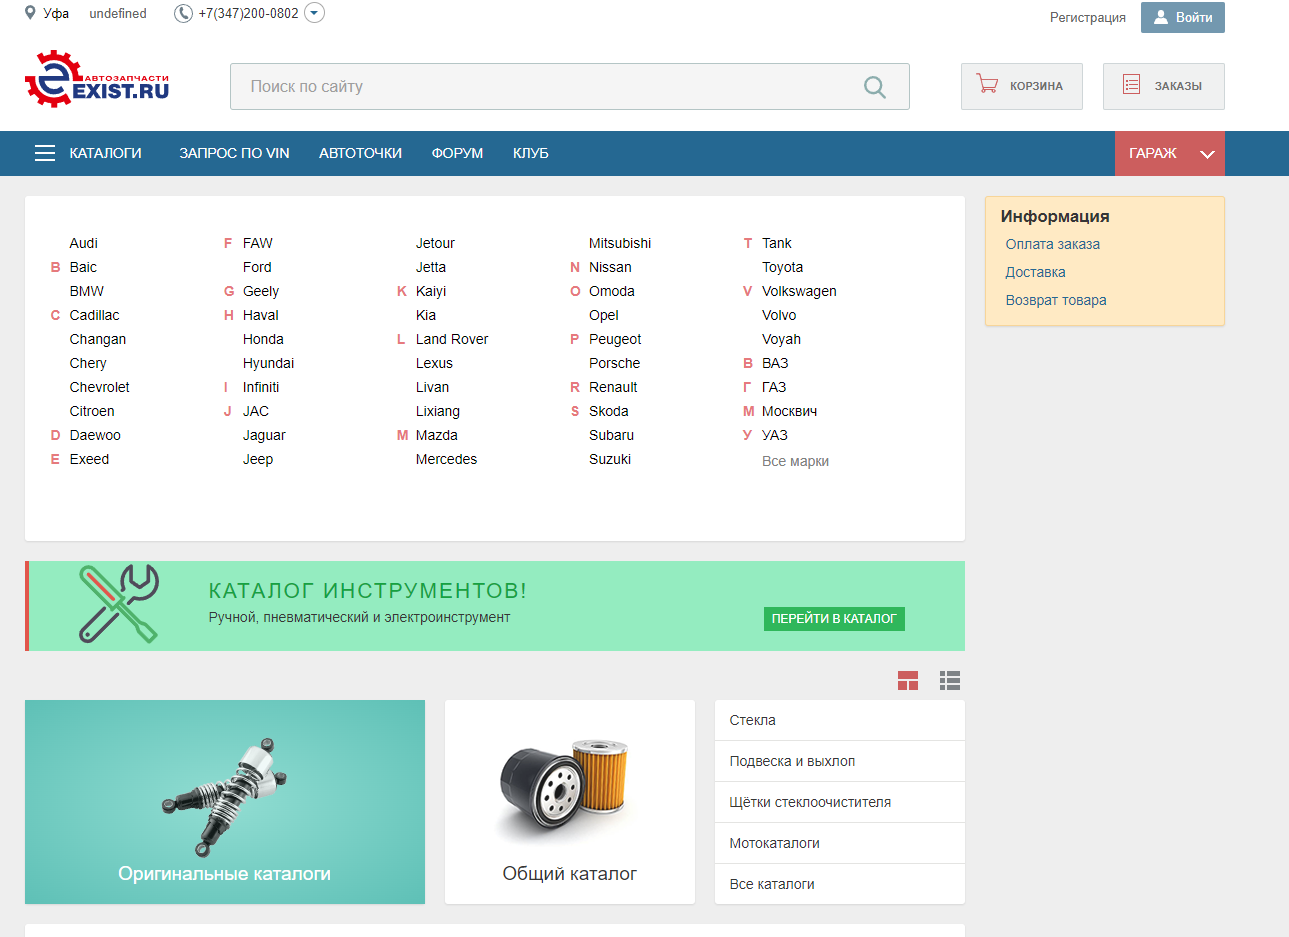Expand the Гараж dropdown

[x=1170, y=153]
